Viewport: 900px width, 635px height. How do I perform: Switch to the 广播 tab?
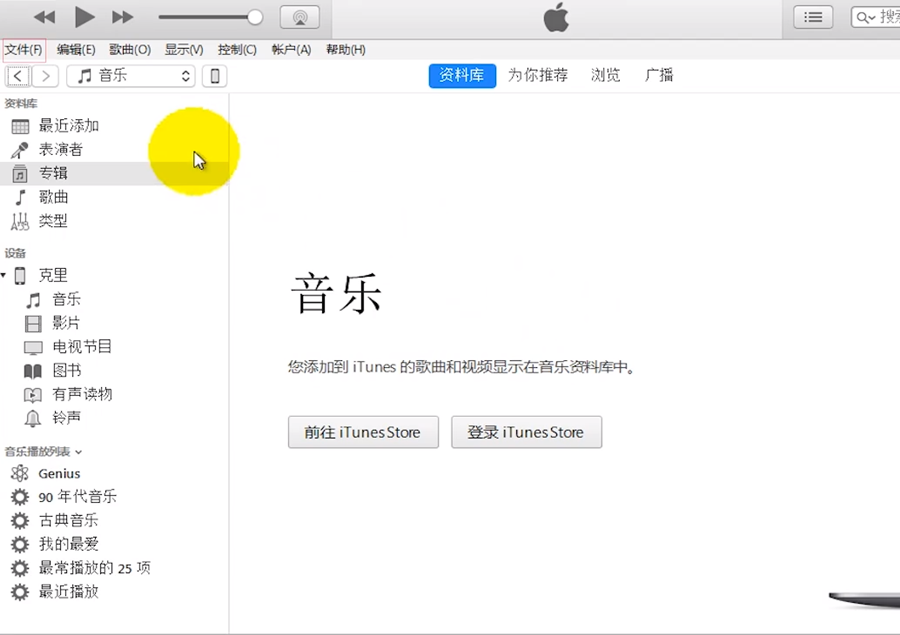click(659, 75)
